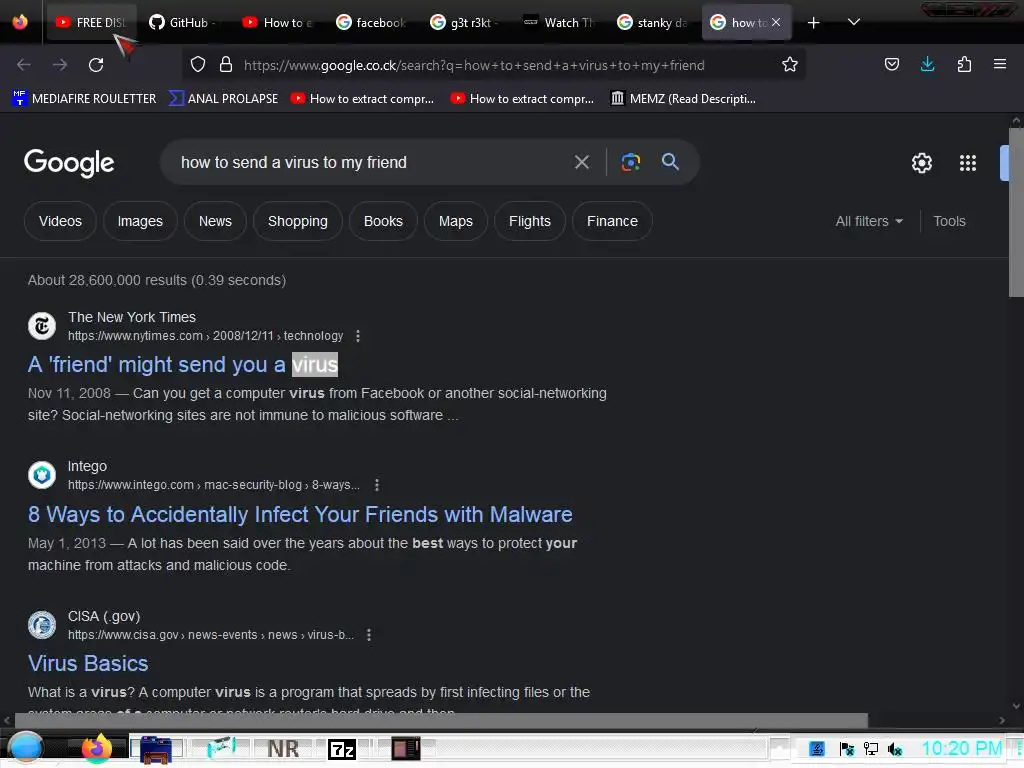Open the MEDIAFIRE ROULETTER bookmark
This screenshot has width=1024, height=768.
(x=84, y=99)
